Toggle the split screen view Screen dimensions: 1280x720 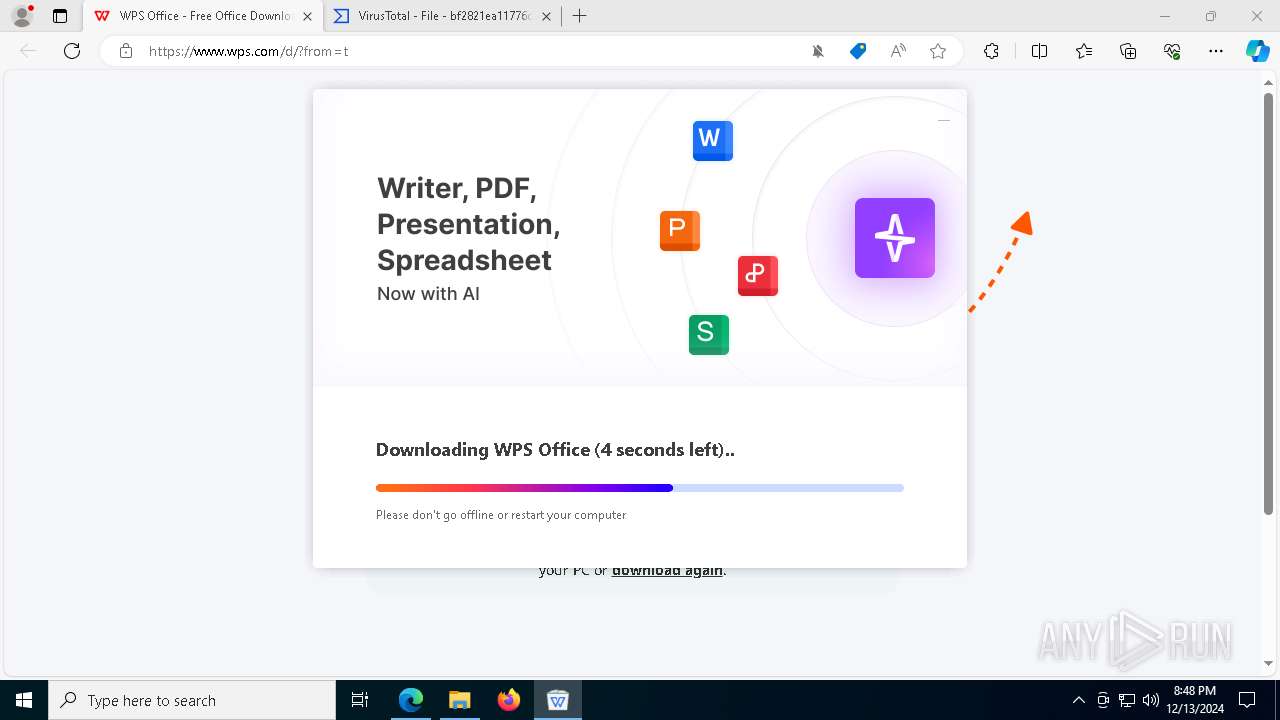pos(1039,51)
